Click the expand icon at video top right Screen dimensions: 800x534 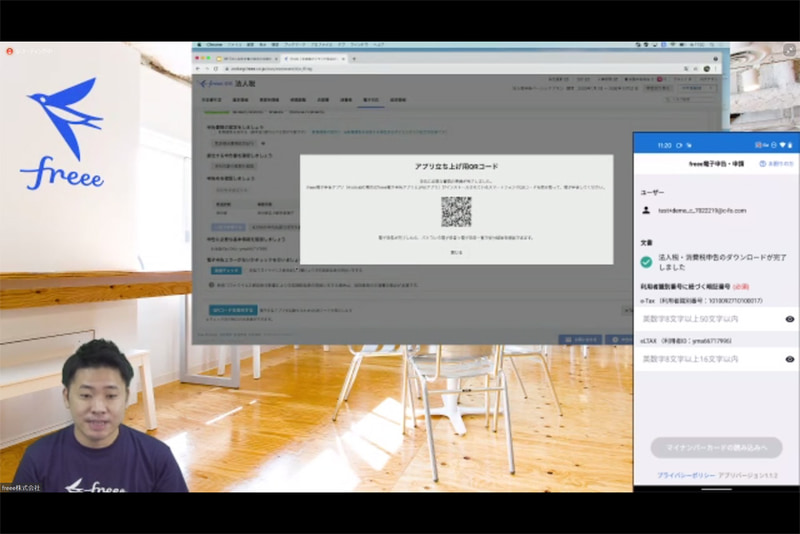(x=789, y=49)
